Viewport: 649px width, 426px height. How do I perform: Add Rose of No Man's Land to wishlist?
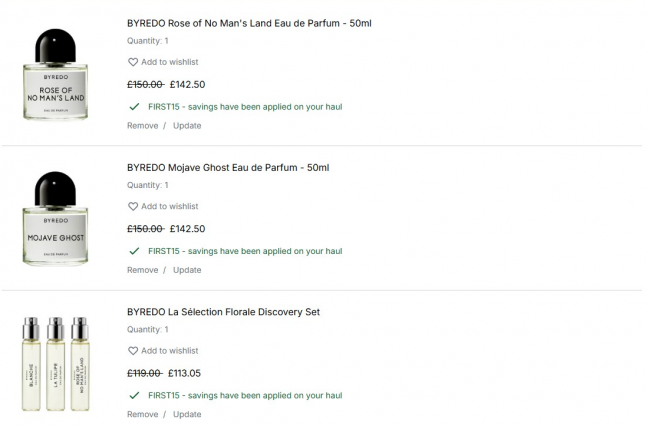(170, 62)
